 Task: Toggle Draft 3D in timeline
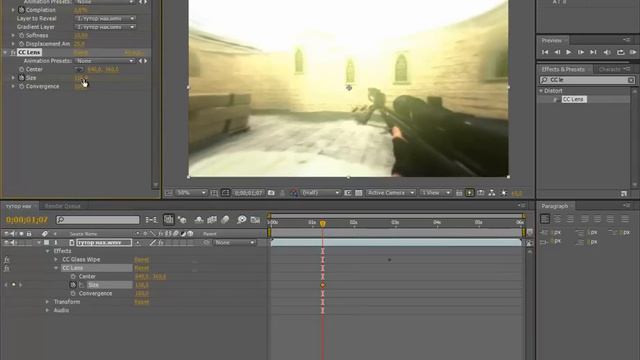point(182,220)
